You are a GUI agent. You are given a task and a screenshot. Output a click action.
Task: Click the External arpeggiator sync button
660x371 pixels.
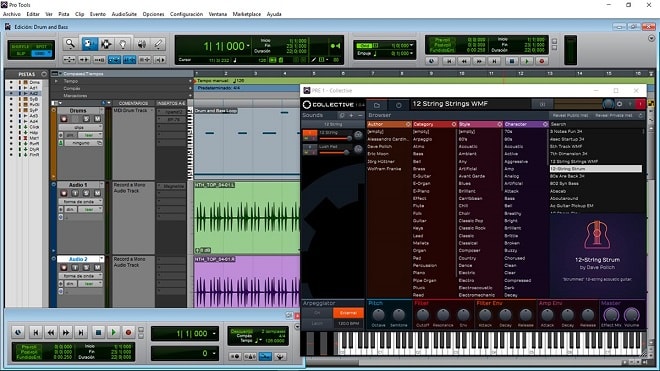coord(348,313)
